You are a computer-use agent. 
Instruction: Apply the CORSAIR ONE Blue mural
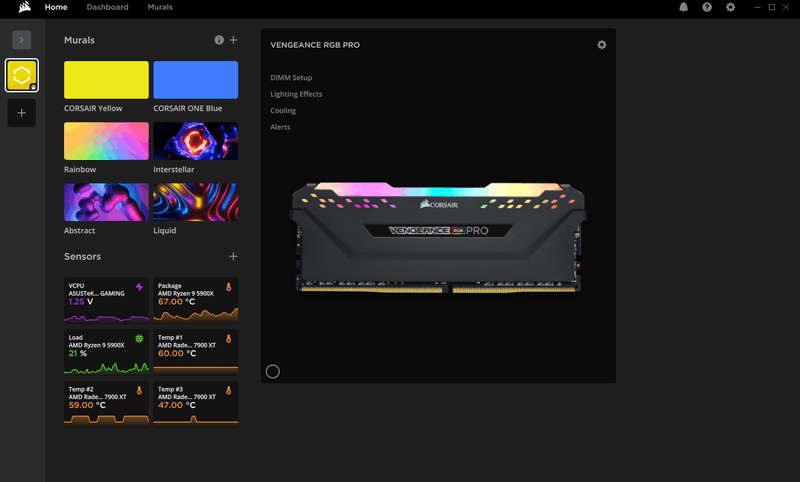[x=195, y=80]
